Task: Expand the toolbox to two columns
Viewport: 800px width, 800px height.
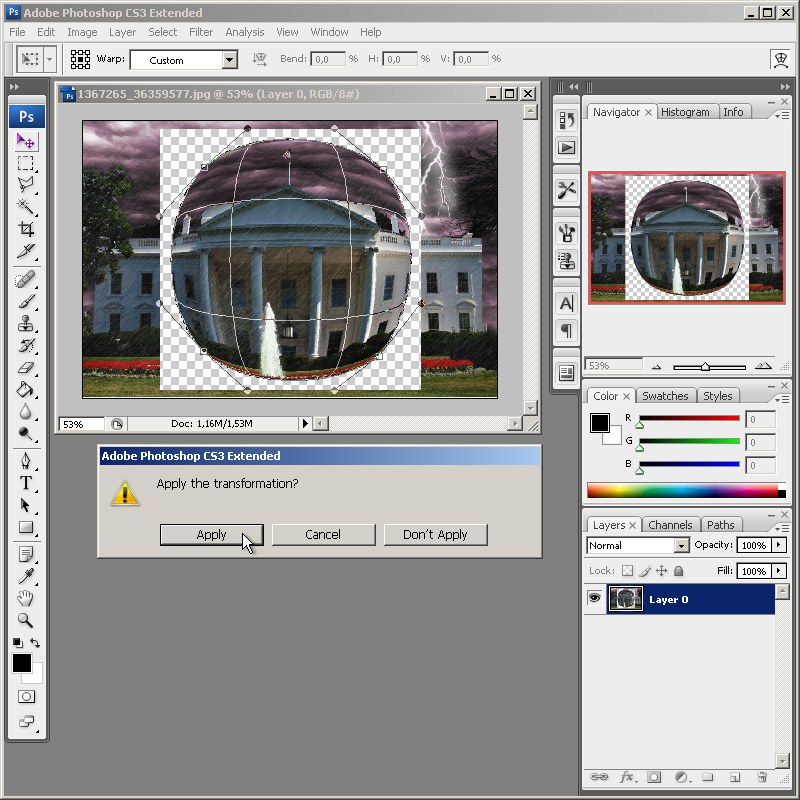Action: (x=14, y=87)
